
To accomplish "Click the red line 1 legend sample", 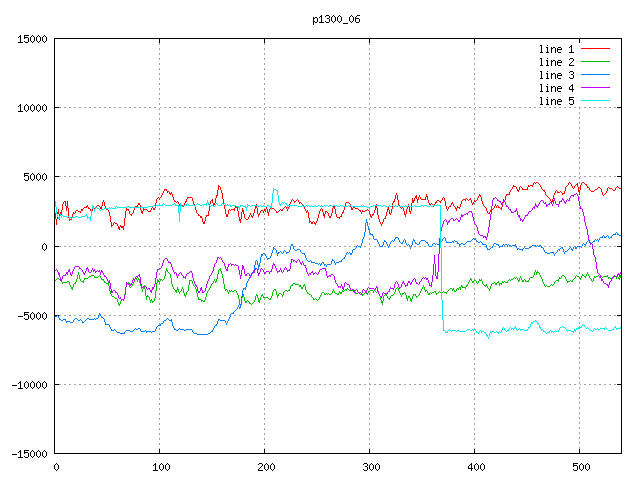I will 596,49.
